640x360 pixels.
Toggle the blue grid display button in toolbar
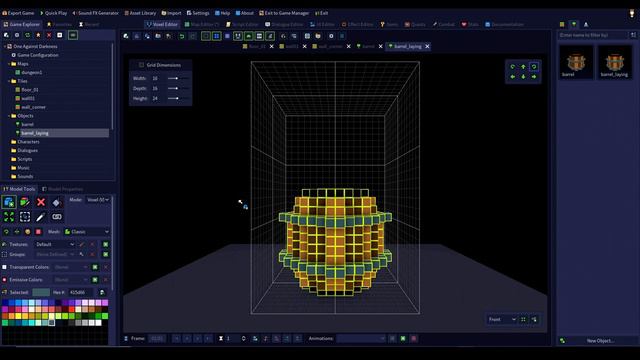217,36
